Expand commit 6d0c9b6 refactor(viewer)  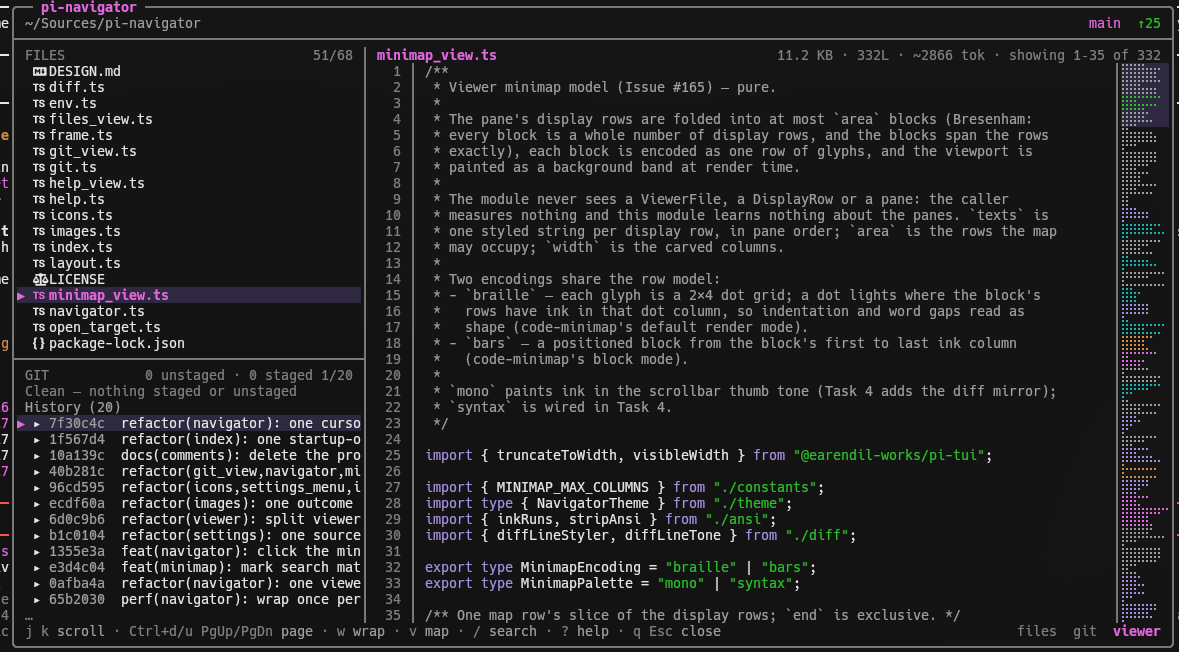37,520
